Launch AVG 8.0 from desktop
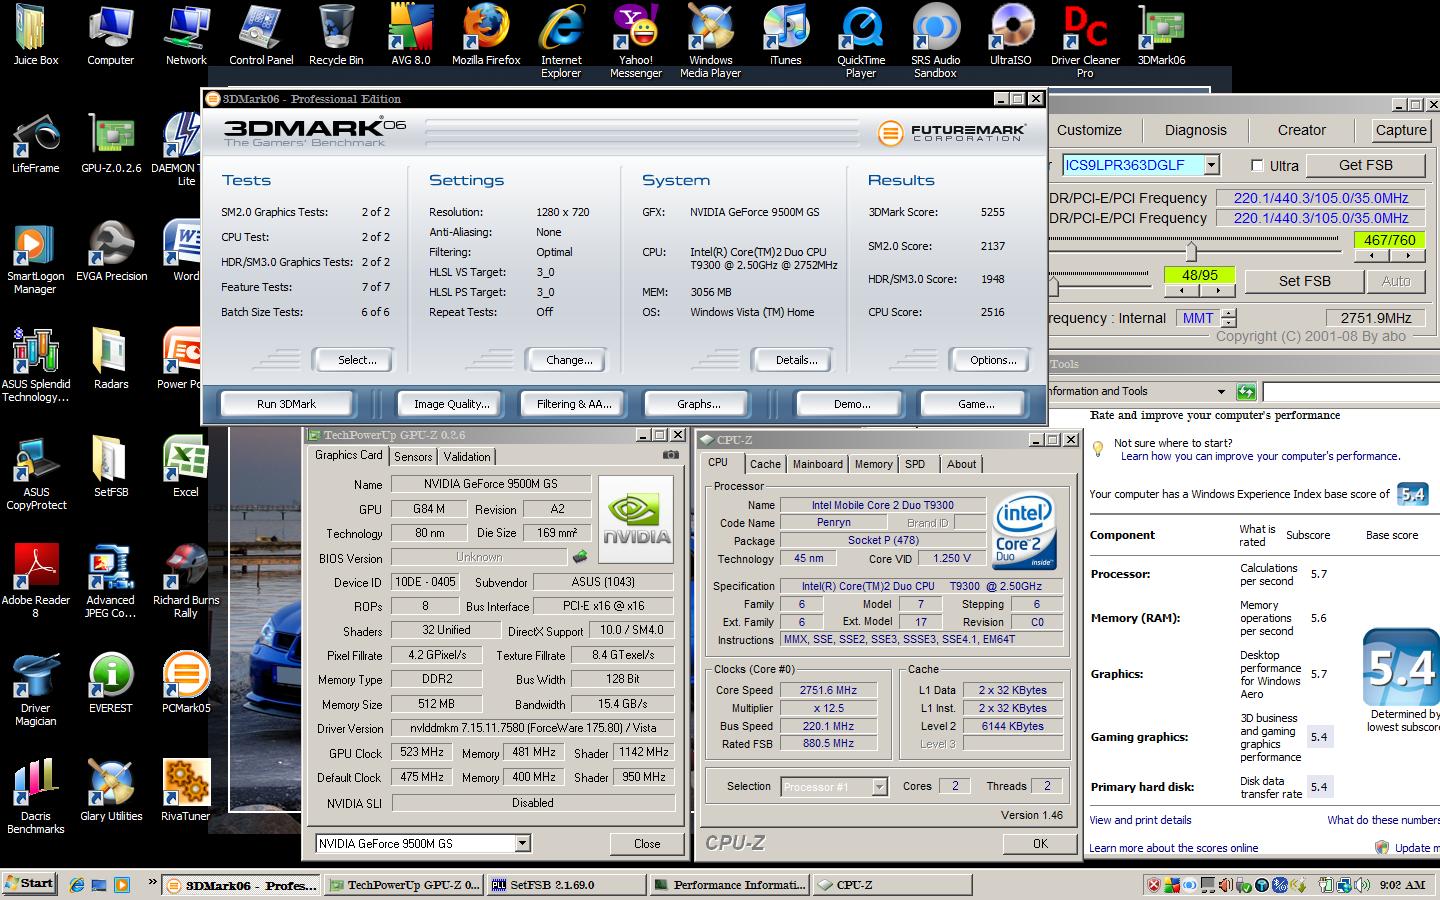The width and height of the screenshot is (1440, 900). click(411, 35)
